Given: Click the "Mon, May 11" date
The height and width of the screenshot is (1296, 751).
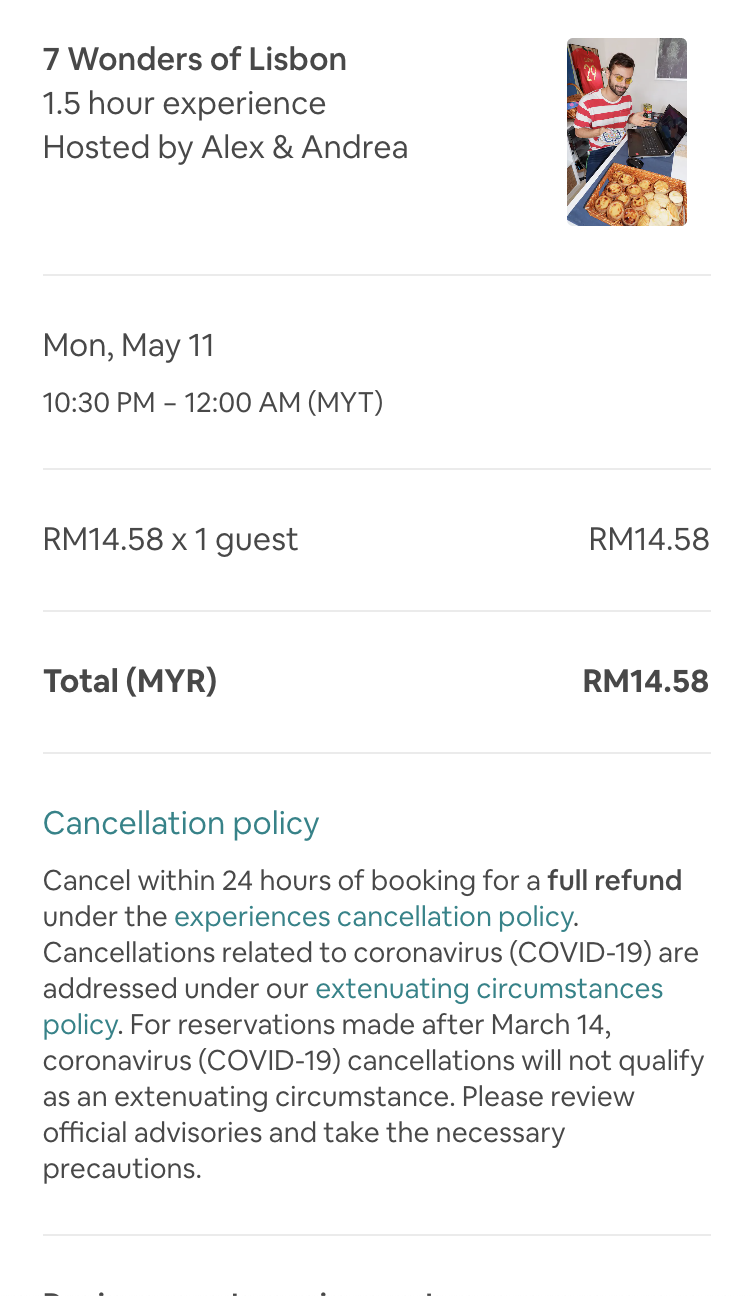Looking at the screenshot, I should click(x=129, y=346).
